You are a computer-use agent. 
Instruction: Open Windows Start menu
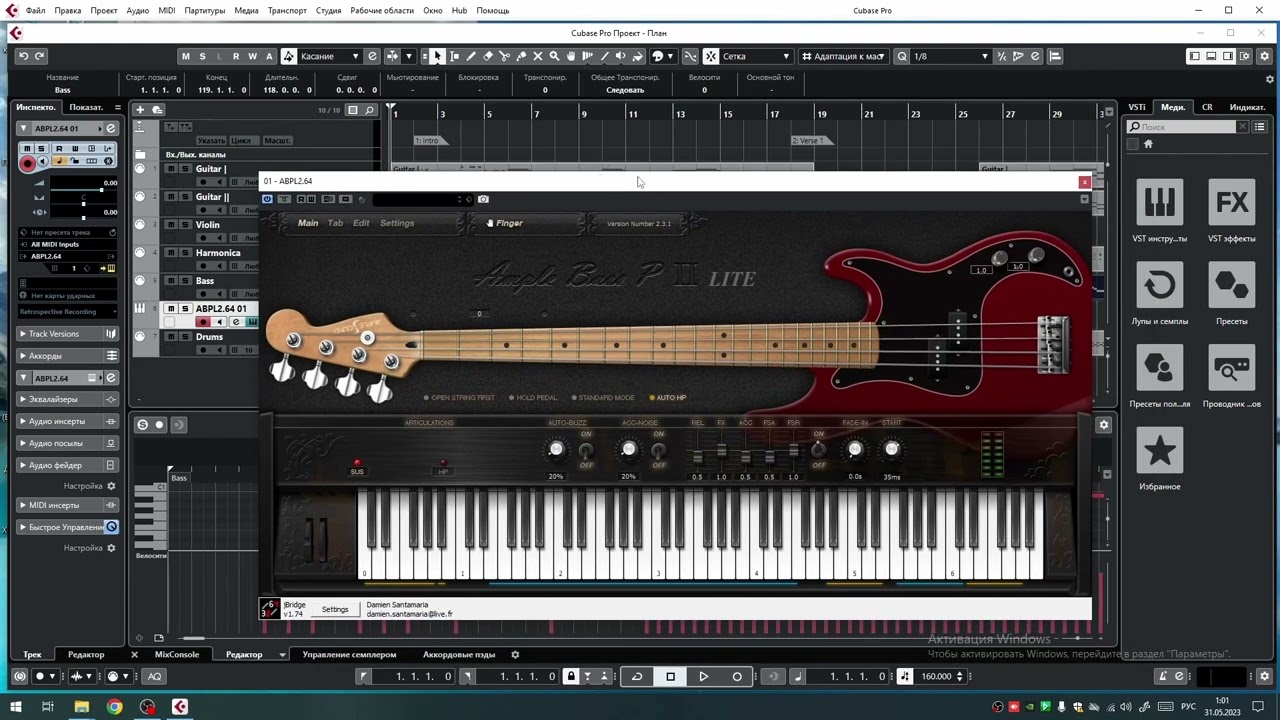pyautogui.click(x=15, y=707)
